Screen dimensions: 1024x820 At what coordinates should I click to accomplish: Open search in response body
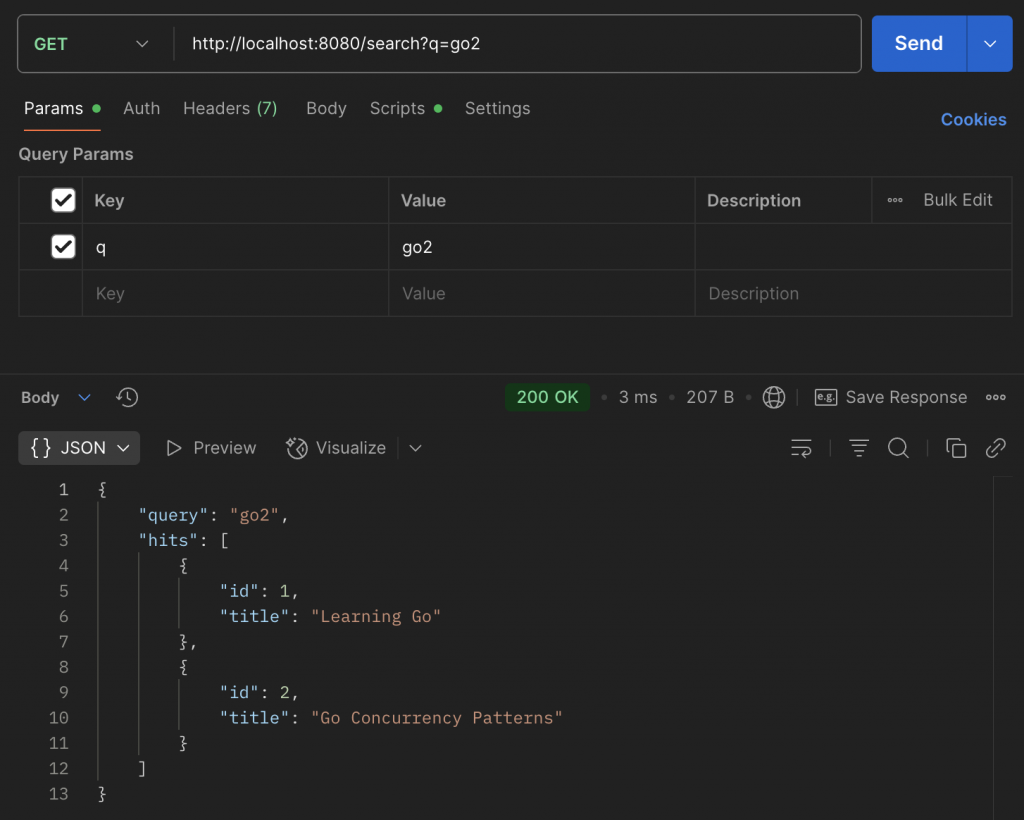tap(898, 448)
